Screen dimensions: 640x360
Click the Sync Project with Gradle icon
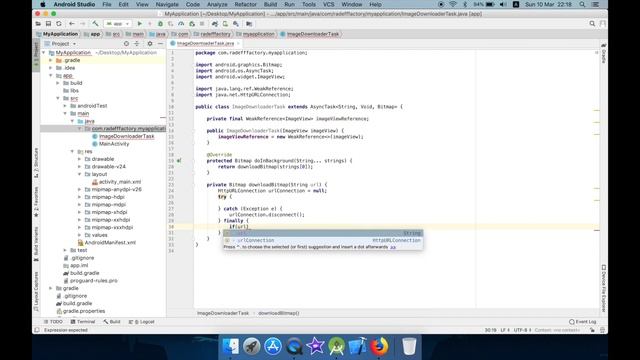point(215,24)
